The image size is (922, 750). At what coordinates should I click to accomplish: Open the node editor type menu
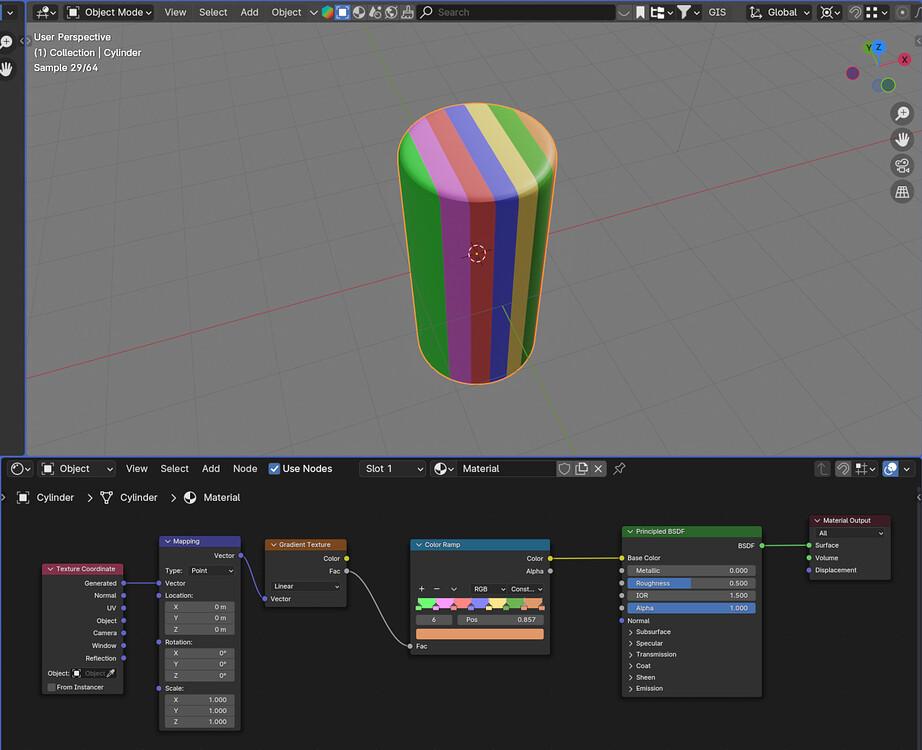pos(21,469)
